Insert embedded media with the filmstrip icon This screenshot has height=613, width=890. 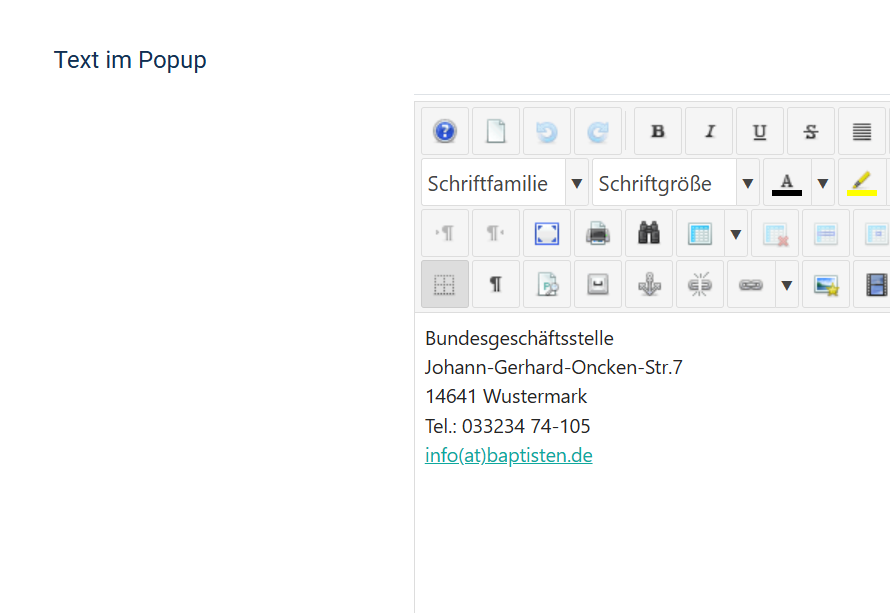pos(875,283)
